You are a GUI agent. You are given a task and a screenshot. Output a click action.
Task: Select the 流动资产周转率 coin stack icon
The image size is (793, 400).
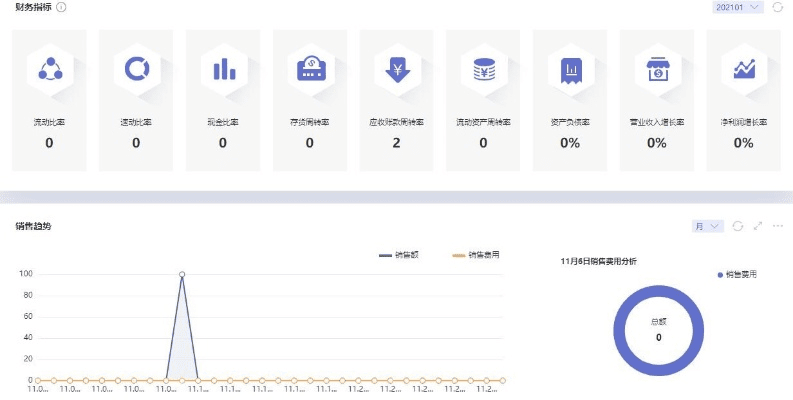coord(484,69)
